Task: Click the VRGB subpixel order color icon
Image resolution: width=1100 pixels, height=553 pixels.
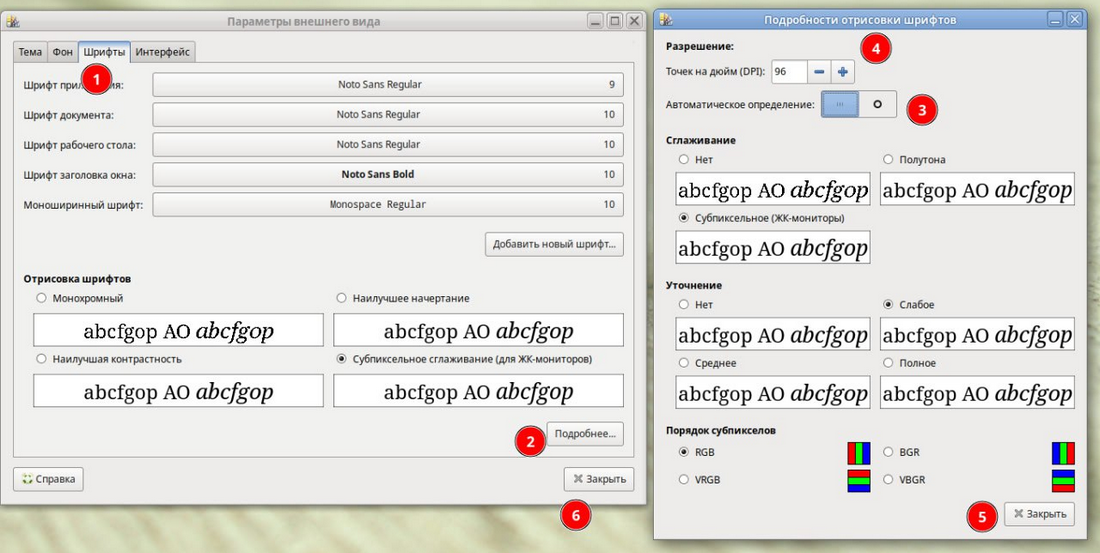Action: [859, 480]
